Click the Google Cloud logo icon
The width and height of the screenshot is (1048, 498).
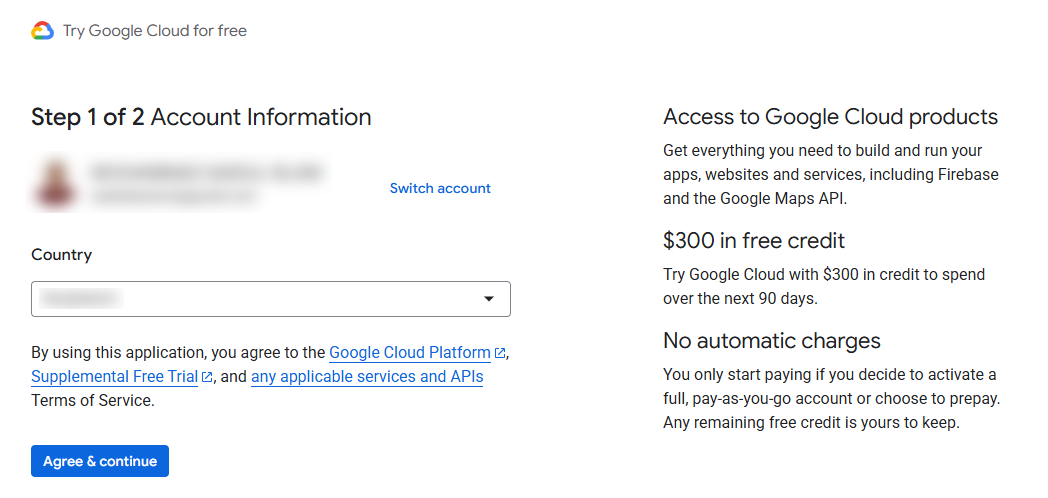coord(42,31)
